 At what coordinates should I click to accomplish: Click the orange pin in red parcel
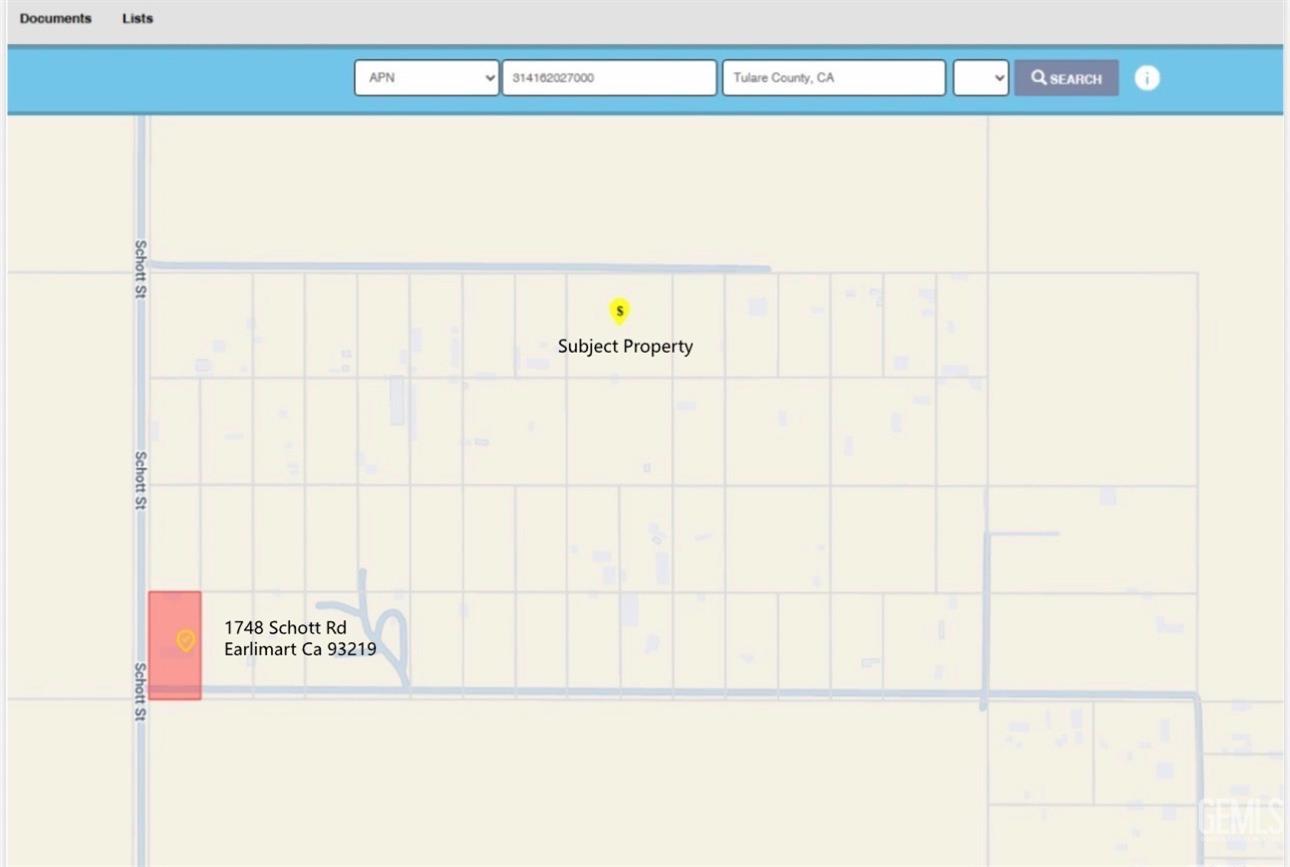[186, 640]
